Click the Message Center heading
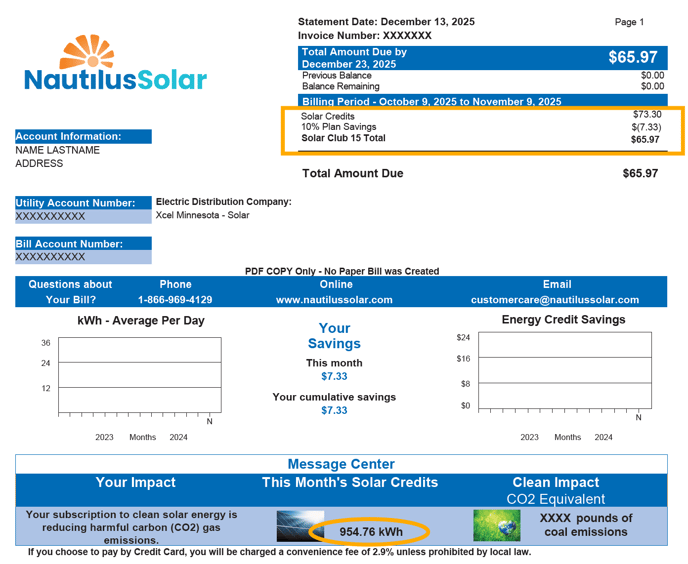 tap(341, 464)
